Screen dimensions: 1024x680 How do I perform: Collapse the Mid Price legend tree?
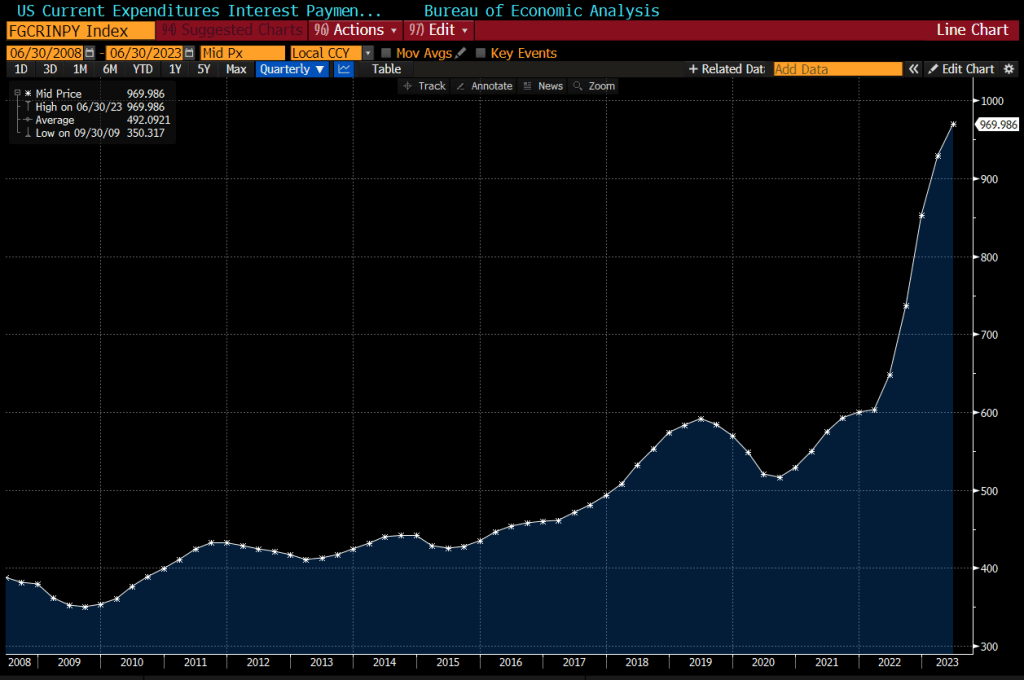pyautogui.click(x=17, y=93)
